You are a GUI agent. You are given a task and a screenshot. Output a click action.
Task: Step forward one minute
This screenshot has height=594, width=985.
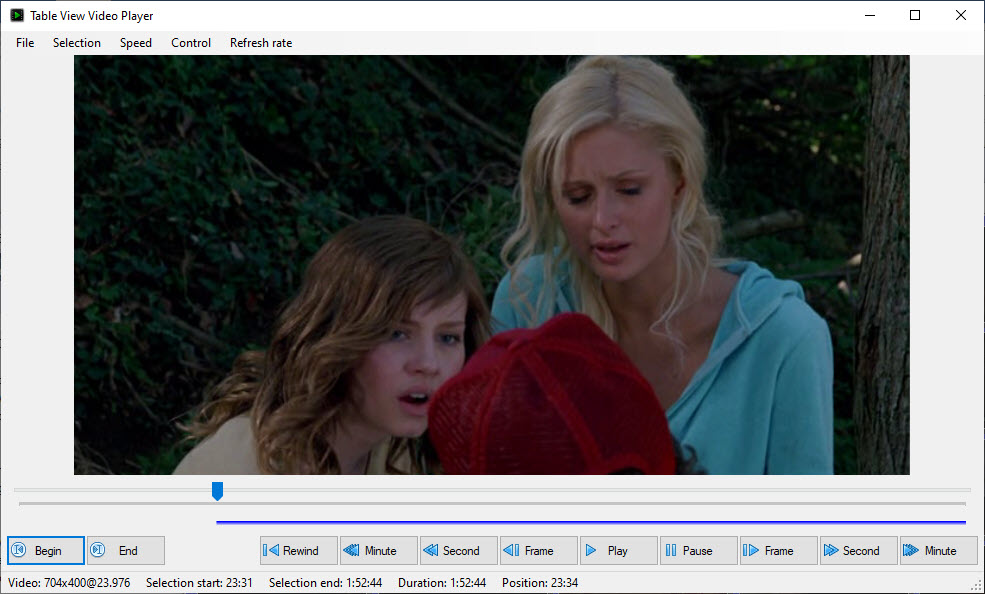coord(939,551)
